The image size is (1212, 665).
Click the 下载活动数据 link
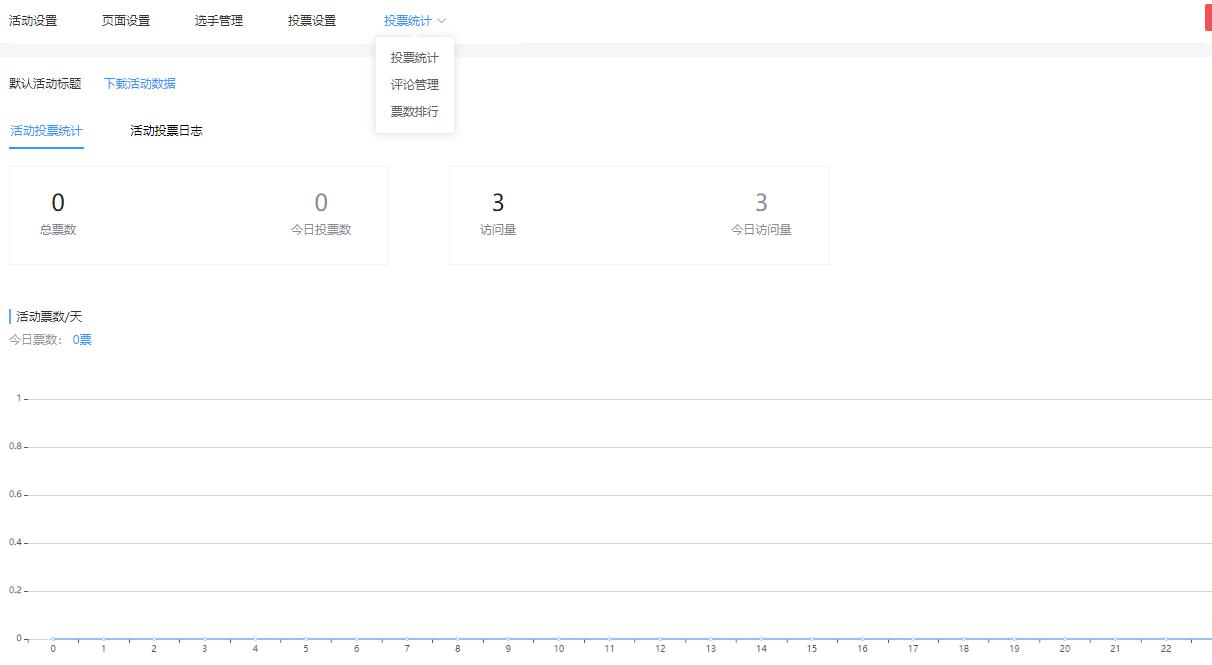point(139,83)
